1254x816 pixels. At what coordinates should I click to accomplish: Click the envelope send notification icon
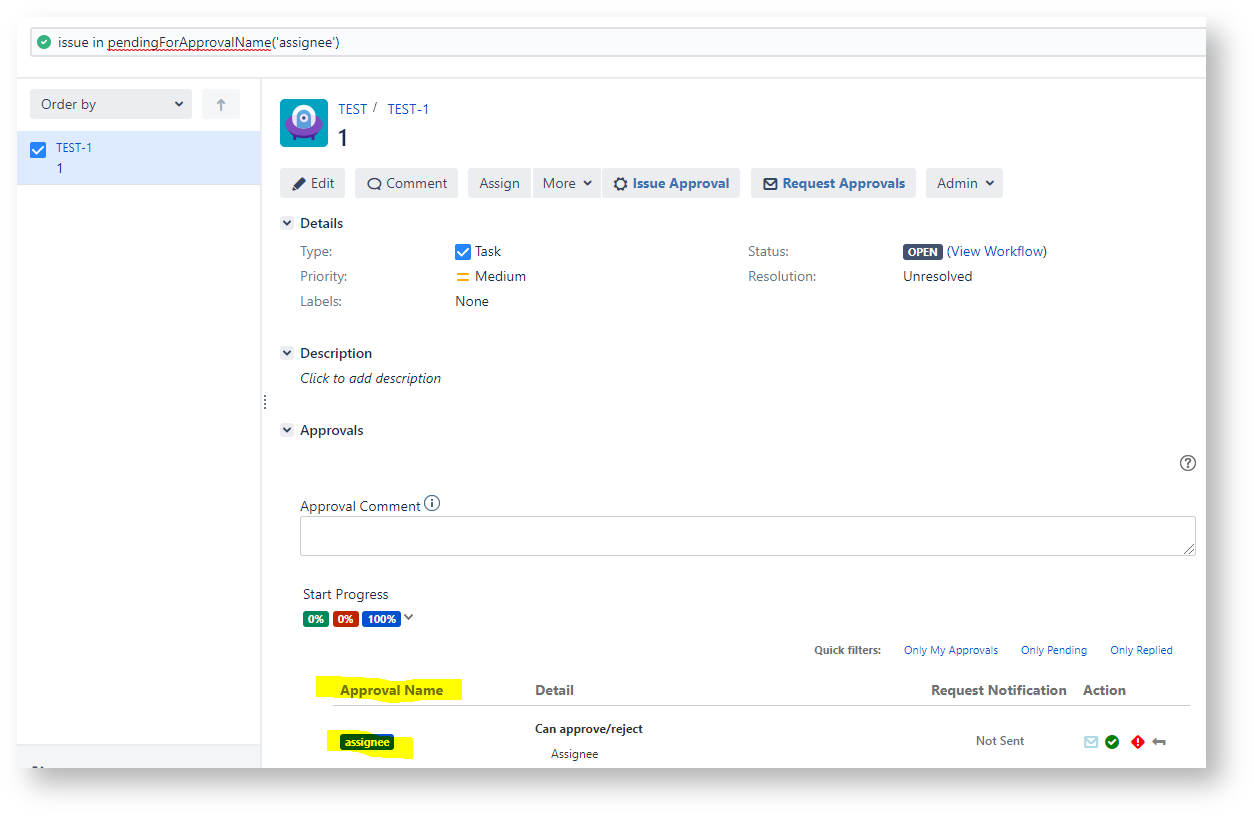1091,742
